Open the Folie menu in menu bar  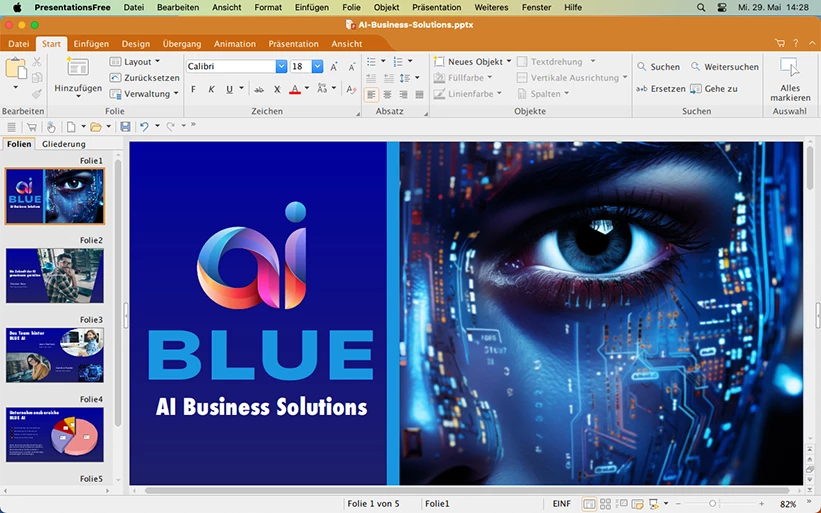tap(351, 7)
